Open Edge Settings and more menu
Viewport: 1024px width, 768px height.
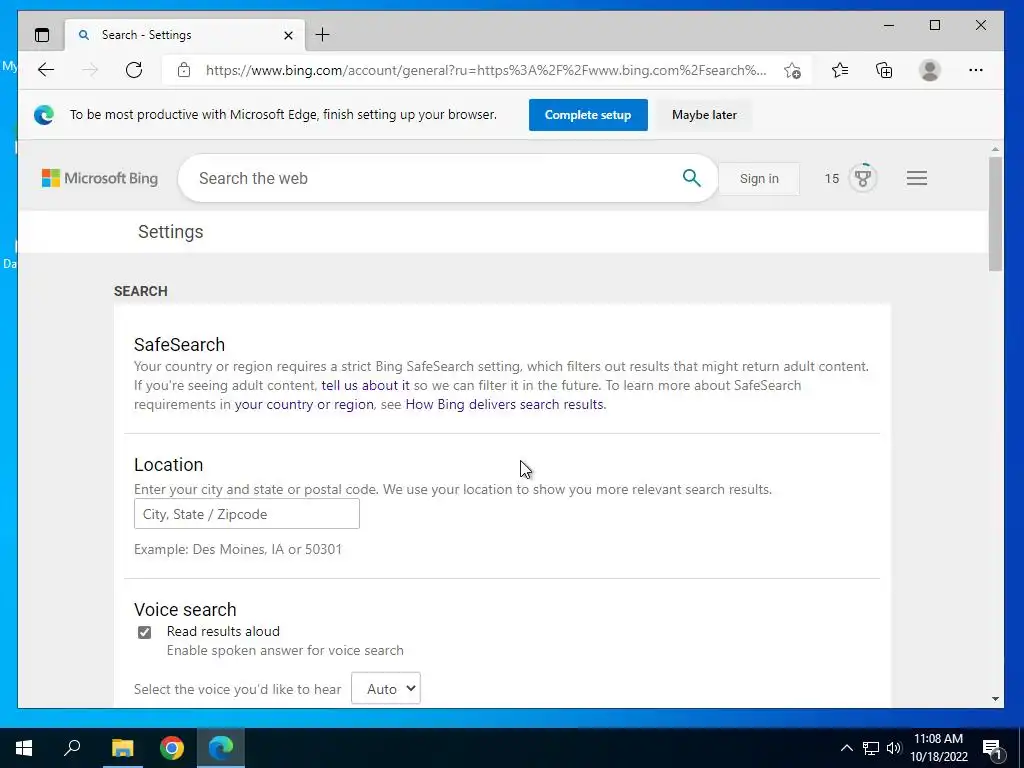(x=976, y=70)
